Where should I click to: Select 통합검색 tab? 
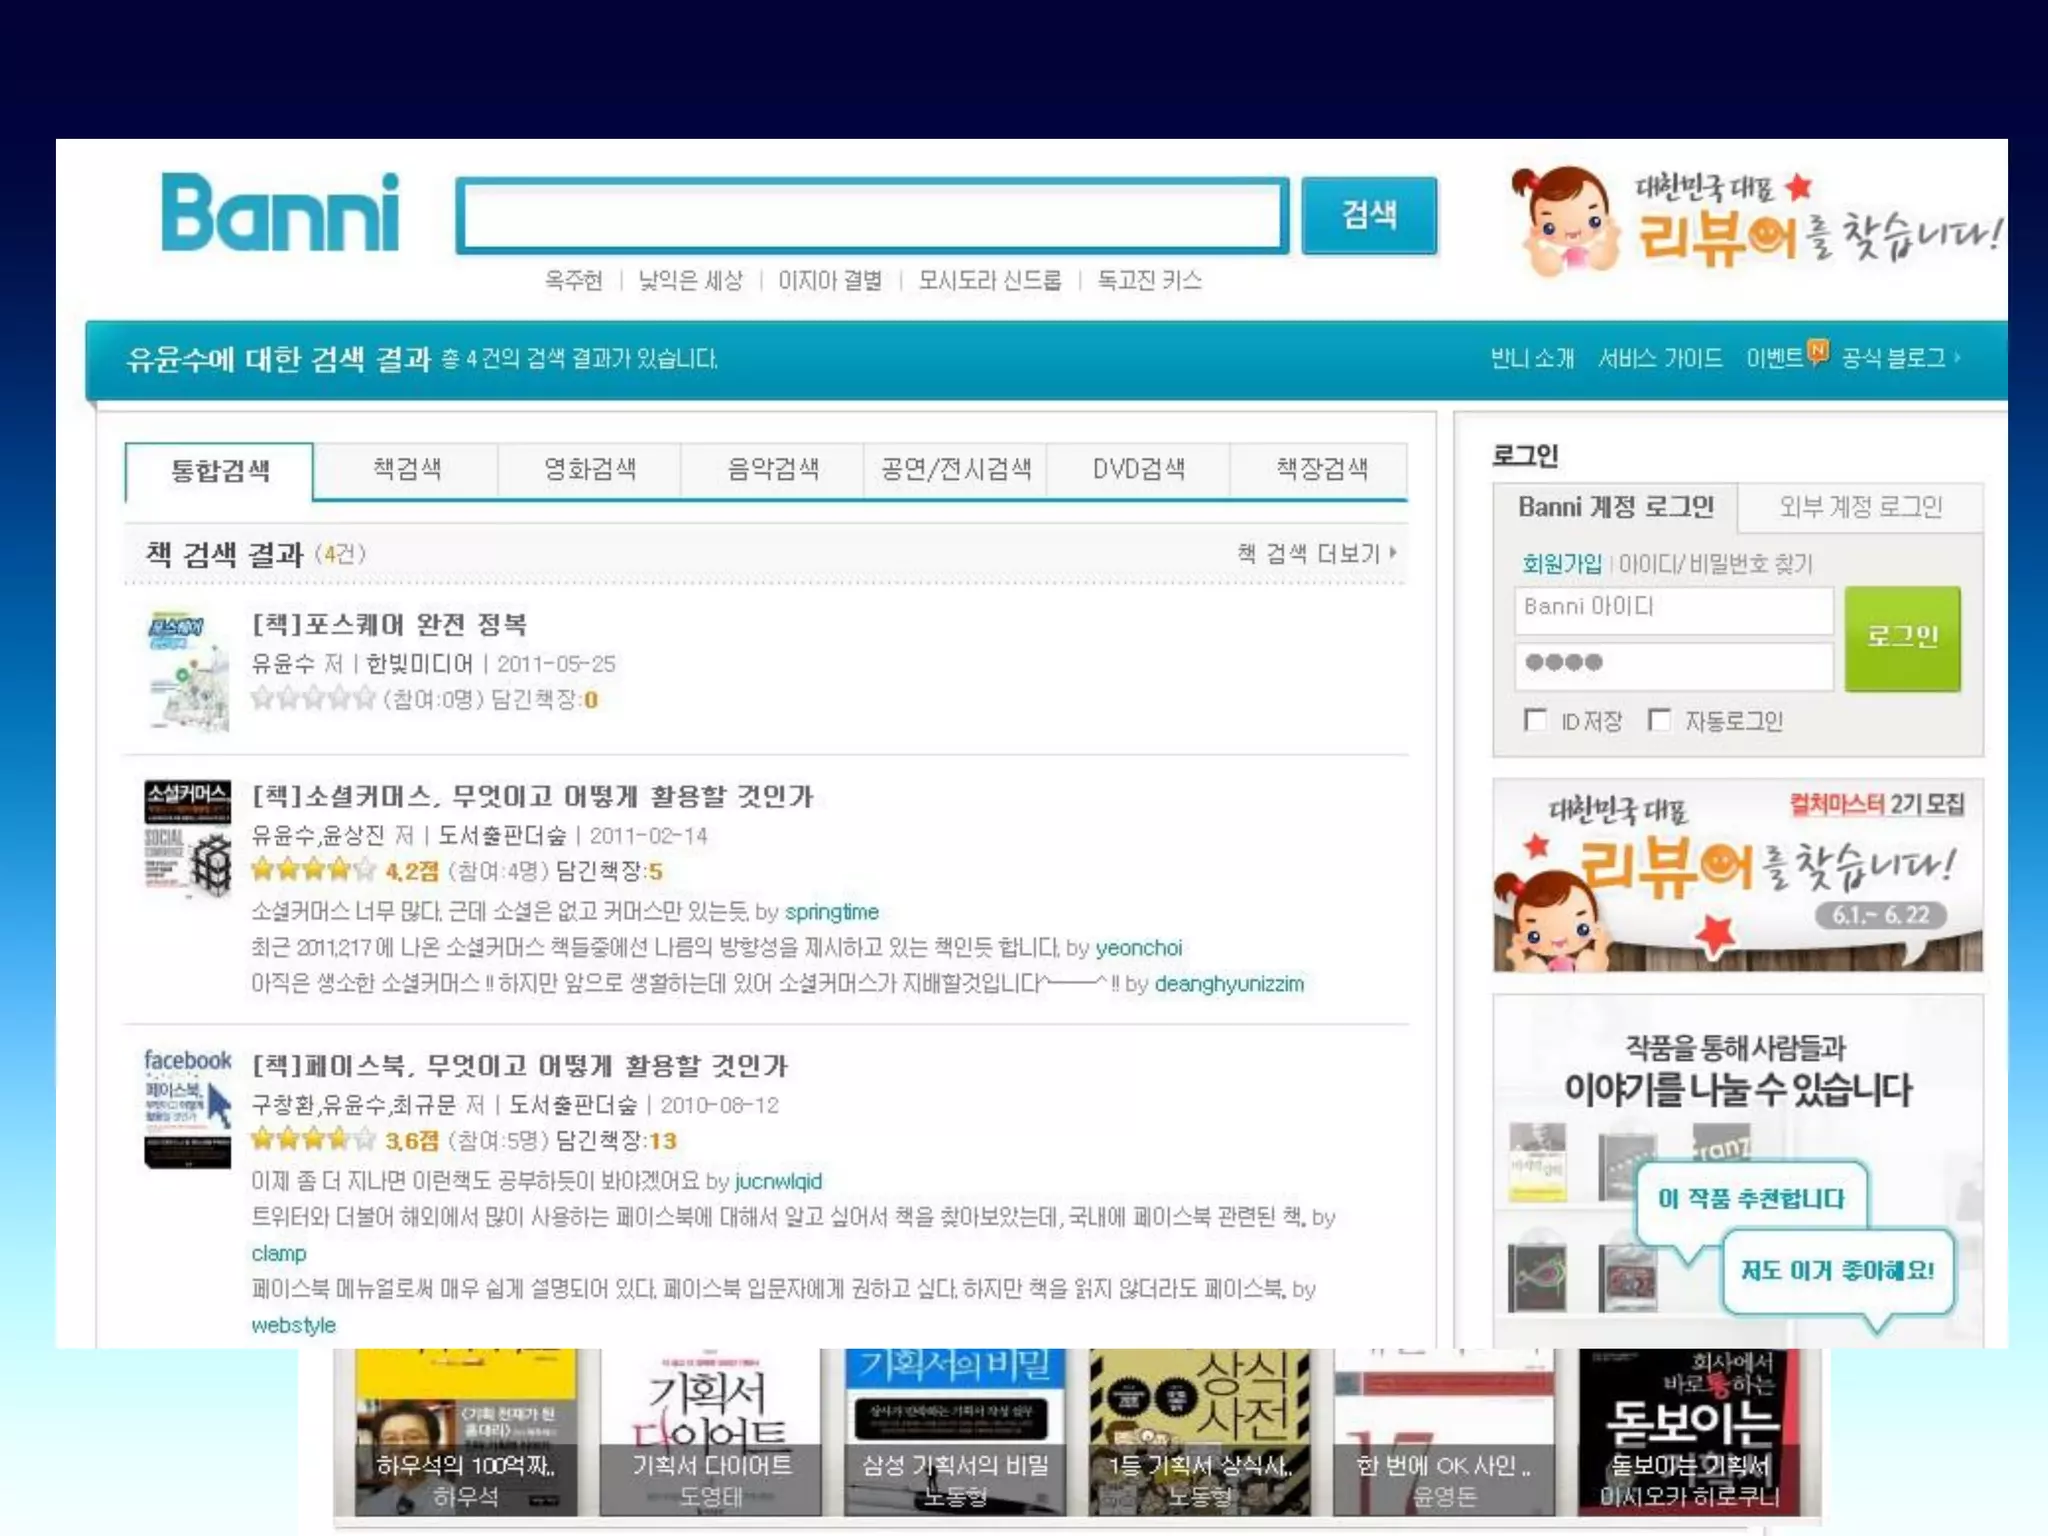[x=219, y=471]
